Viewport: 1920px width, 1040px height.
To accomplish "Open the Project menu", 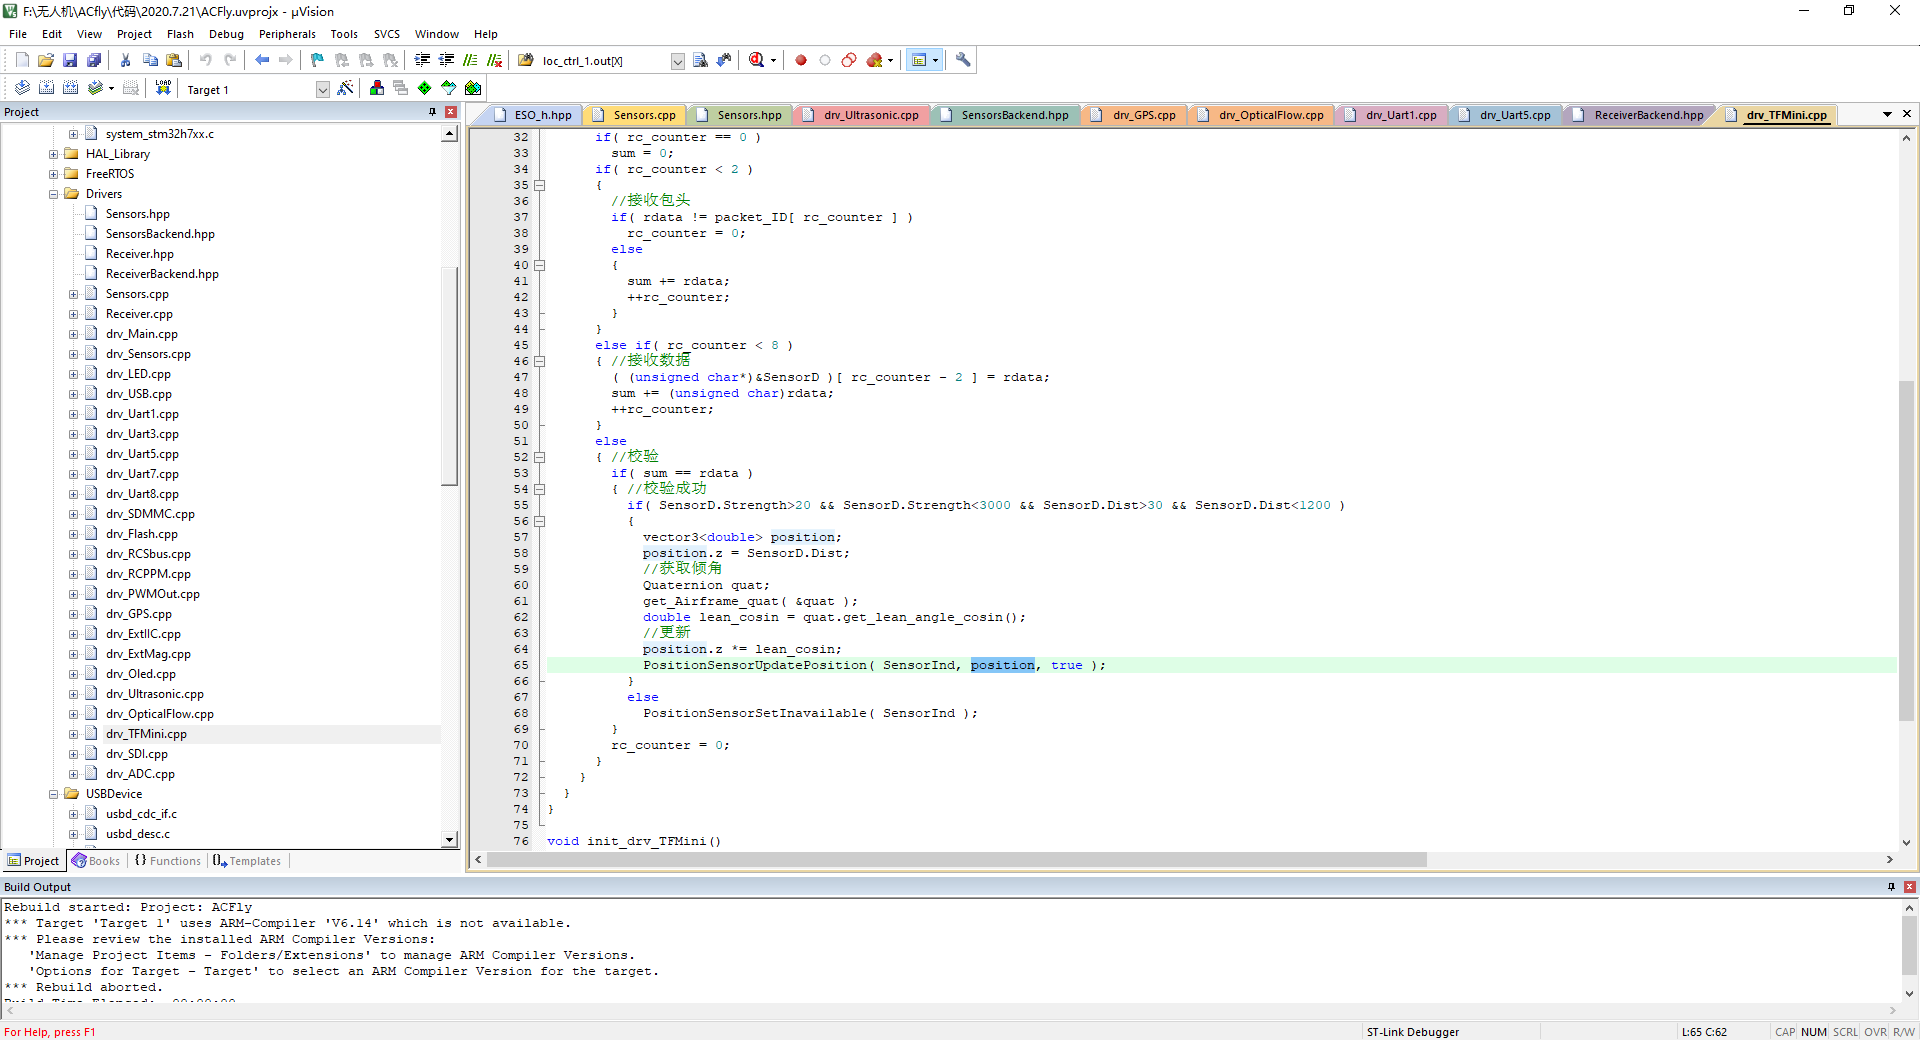I will tap(134, 34).
